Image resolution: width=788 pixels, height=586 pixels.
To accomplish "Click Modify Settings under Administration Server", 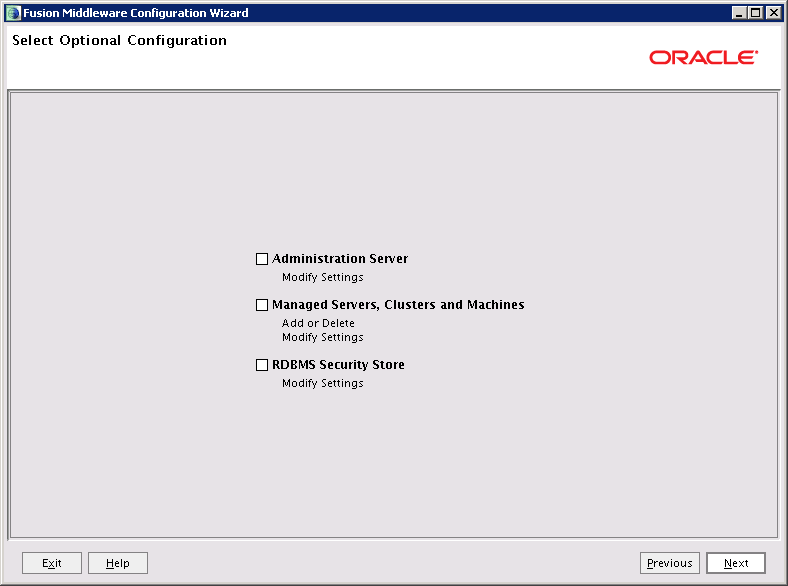I will click(x=322, y=277).
